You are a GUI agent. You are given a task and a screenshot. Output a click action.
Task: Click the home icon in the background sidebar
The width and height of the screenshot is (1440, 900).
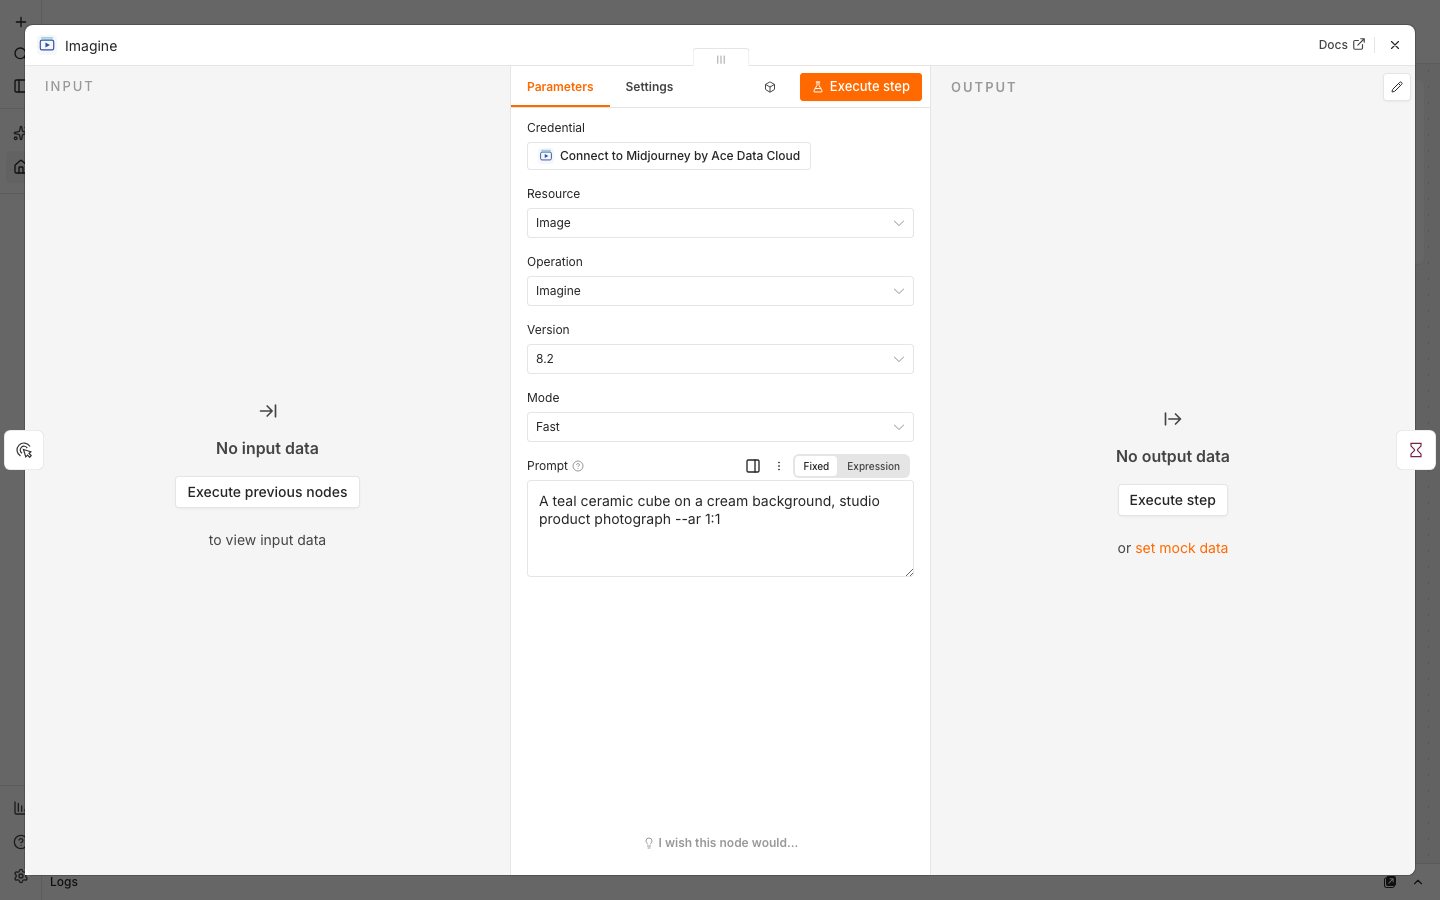(20, 167)
